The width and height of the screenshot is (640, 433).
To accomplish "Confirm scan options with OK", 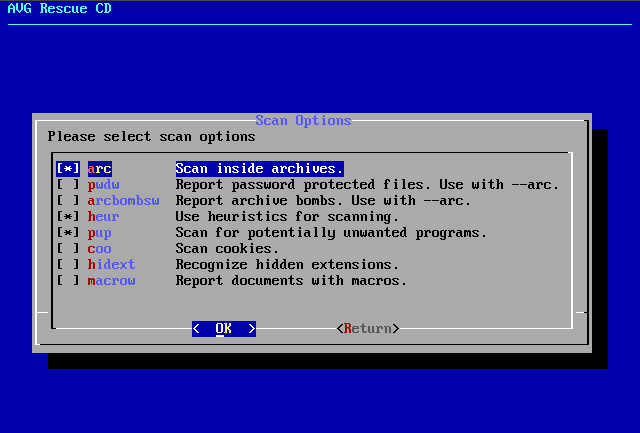I will [224, 329].
